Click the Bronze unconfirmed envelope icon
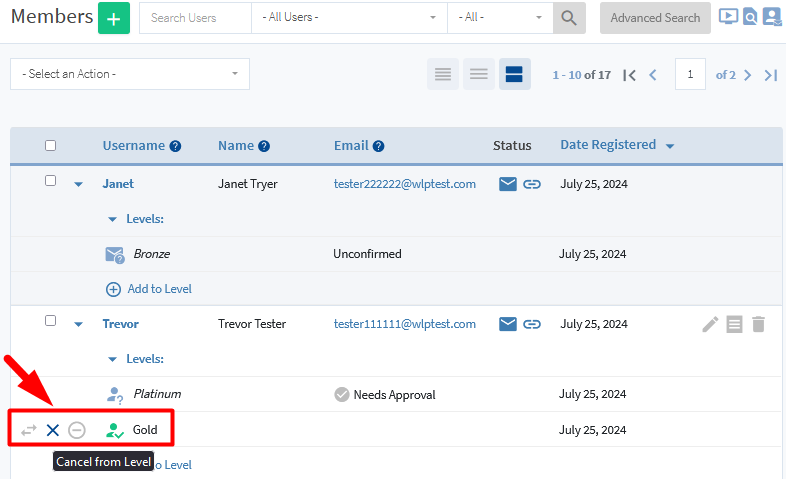The width and height of the screenshot is (786, 479). (x=115, y=255)
